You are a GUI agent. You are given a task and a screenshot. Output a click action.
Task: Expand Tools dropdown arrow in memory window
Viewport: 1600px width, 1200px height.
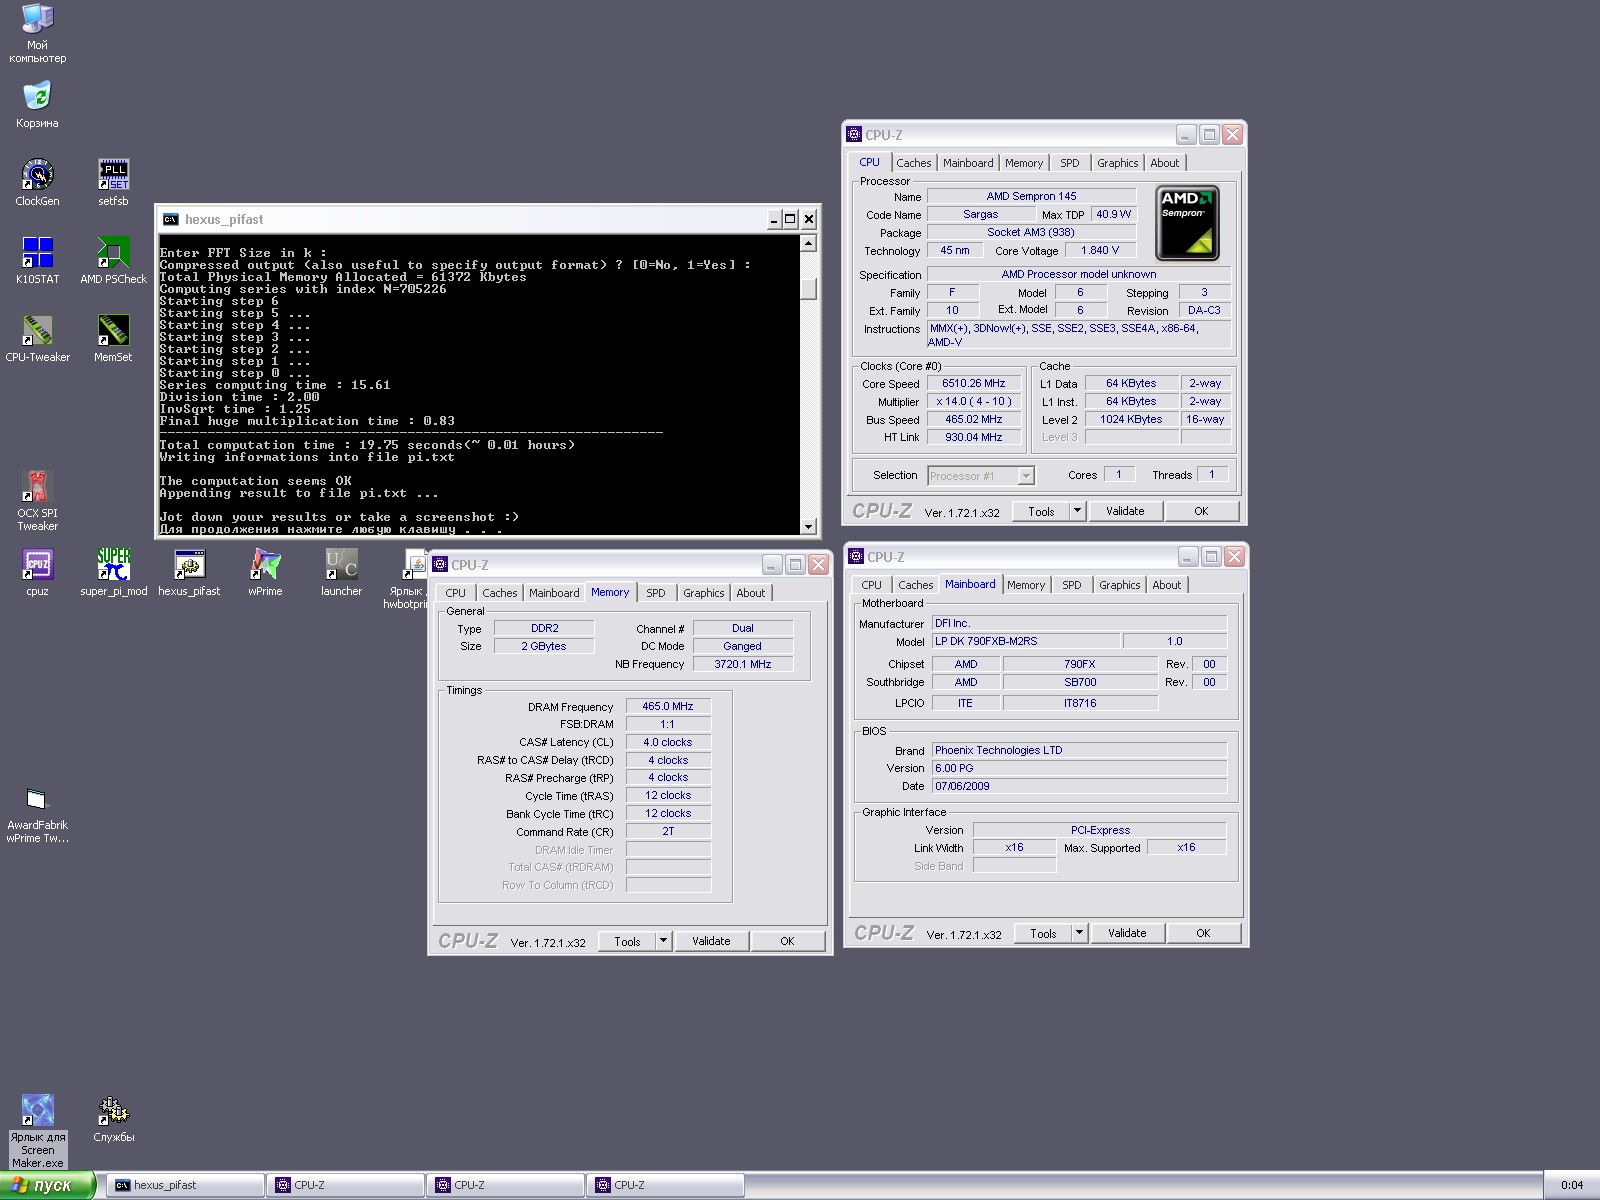click(x=663, y=941)
